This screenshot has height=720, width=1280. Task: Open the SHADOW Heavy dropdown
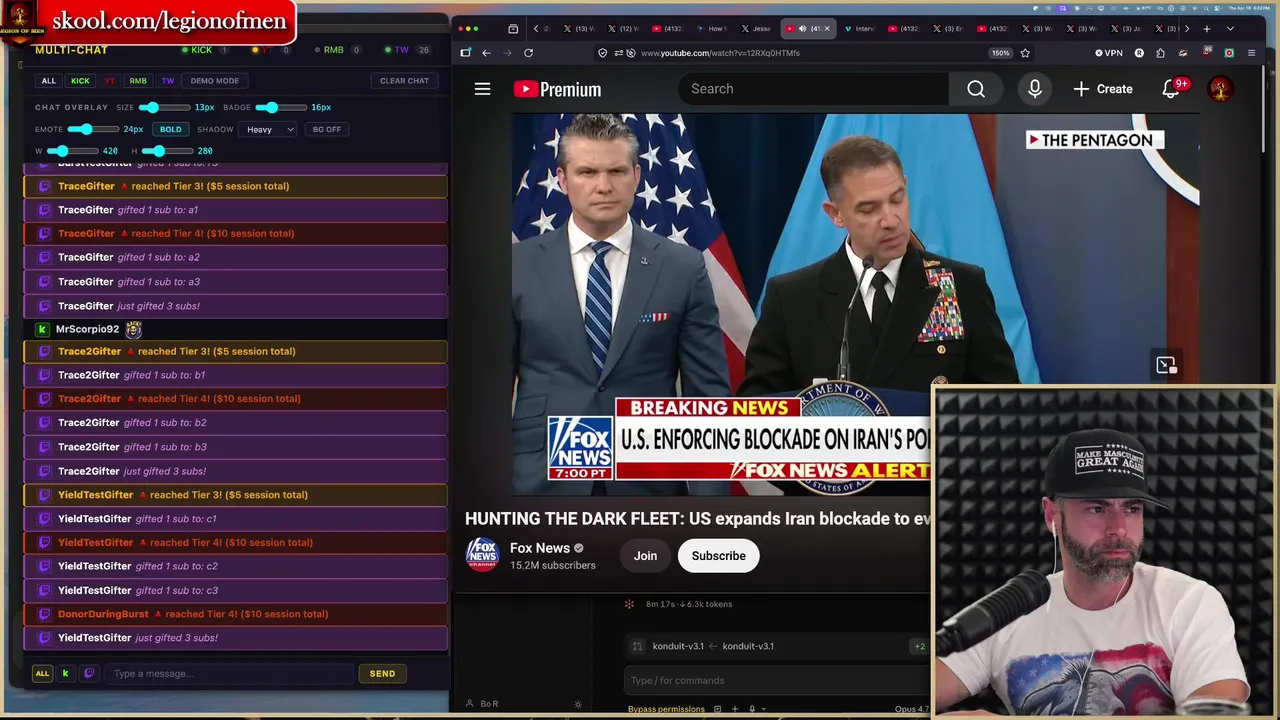269,129
